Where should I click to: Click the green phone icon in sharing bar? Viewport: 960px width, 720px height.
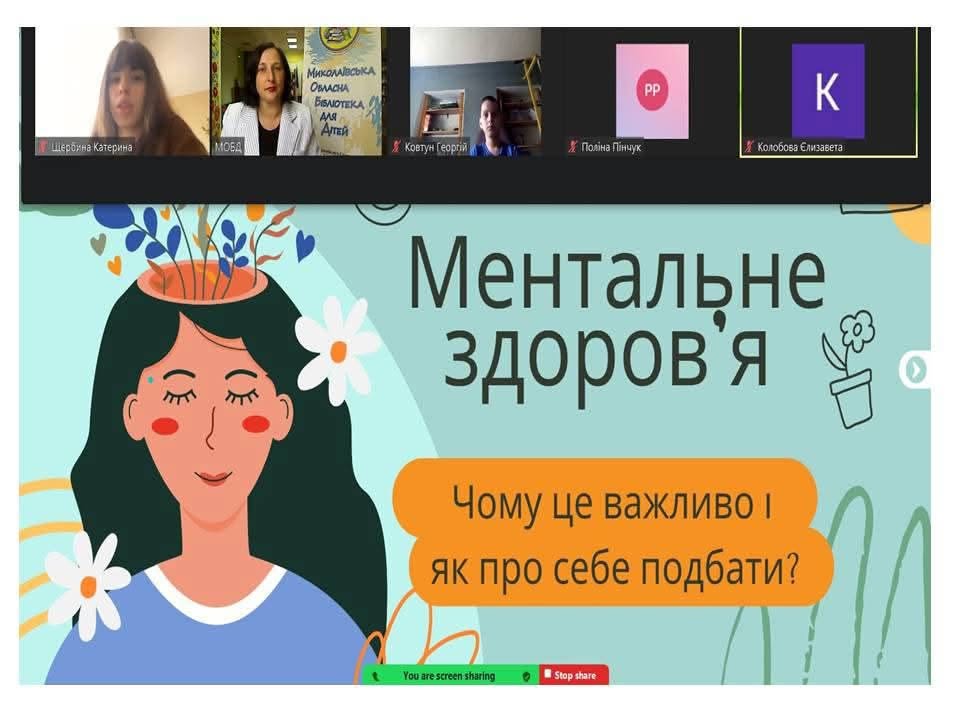click(376, 677)
